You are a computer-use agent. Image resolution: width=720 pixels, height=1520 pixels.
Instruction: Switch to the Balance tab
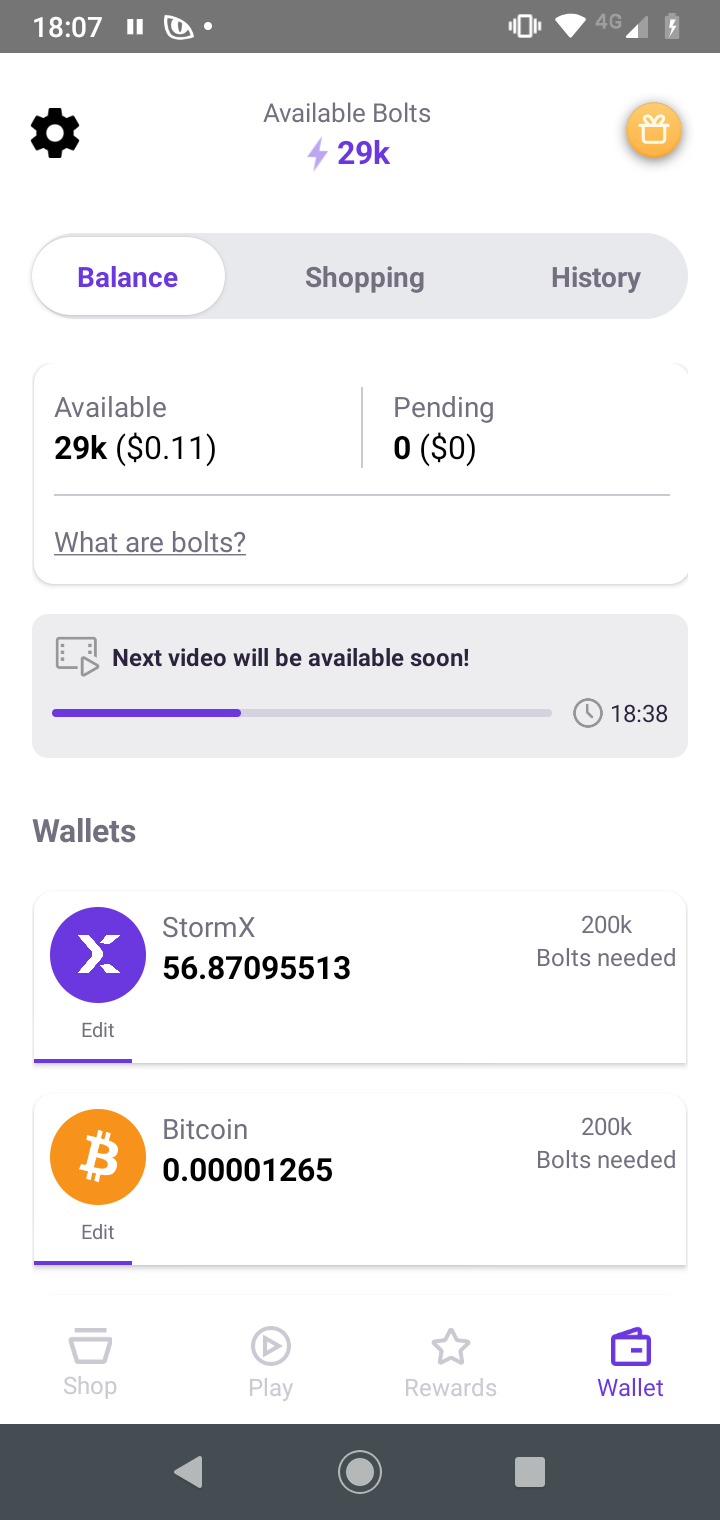click(x=128, y=277)
